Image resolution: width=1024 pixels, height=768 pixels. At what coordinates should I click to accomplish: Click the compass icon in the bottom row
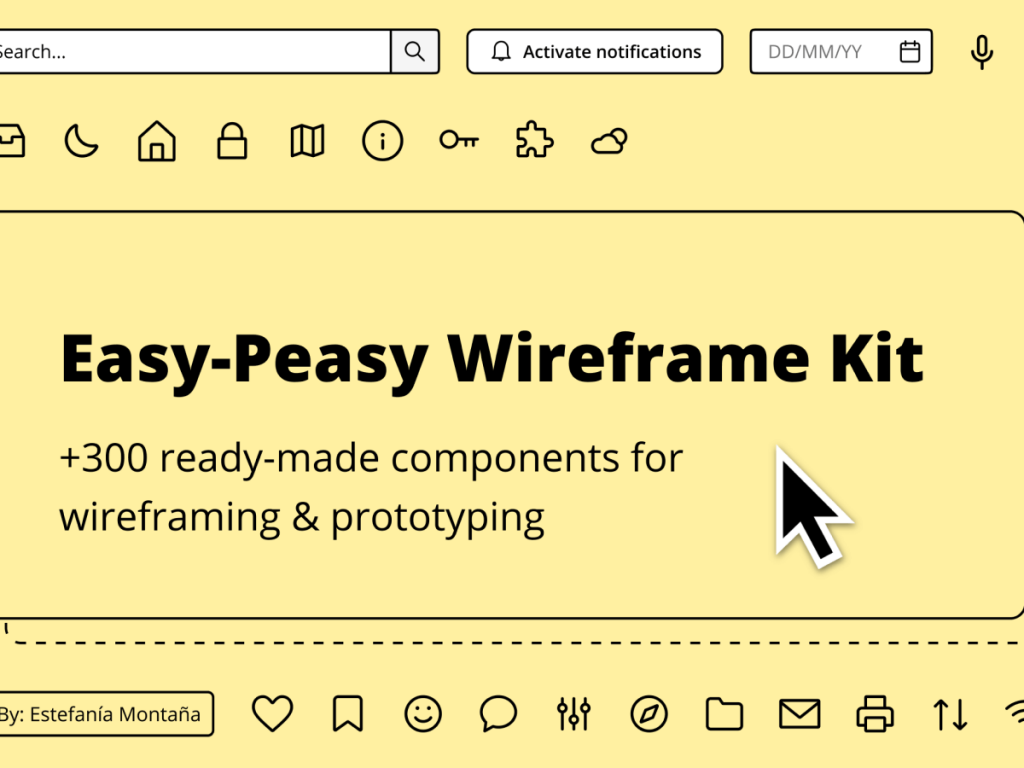tap(648, 714)
